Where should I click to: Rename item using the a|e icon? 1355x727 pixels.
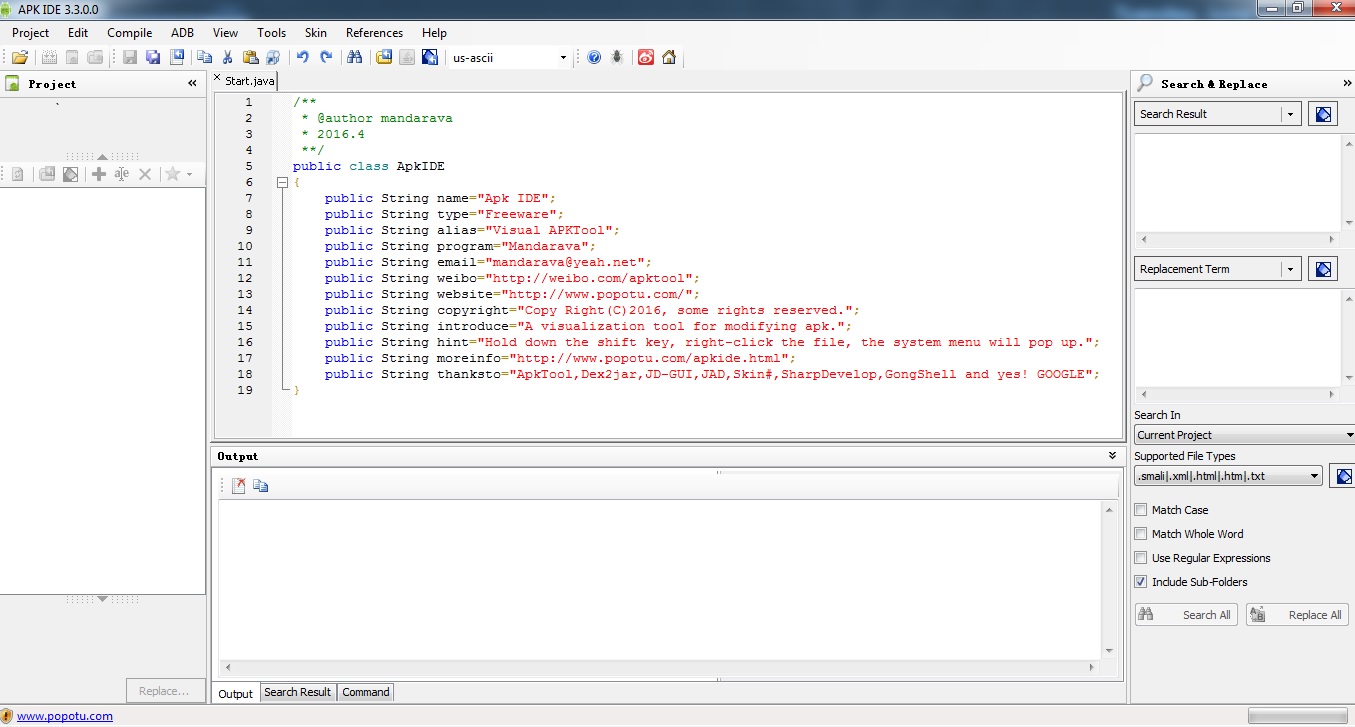[x=122, y=174]
